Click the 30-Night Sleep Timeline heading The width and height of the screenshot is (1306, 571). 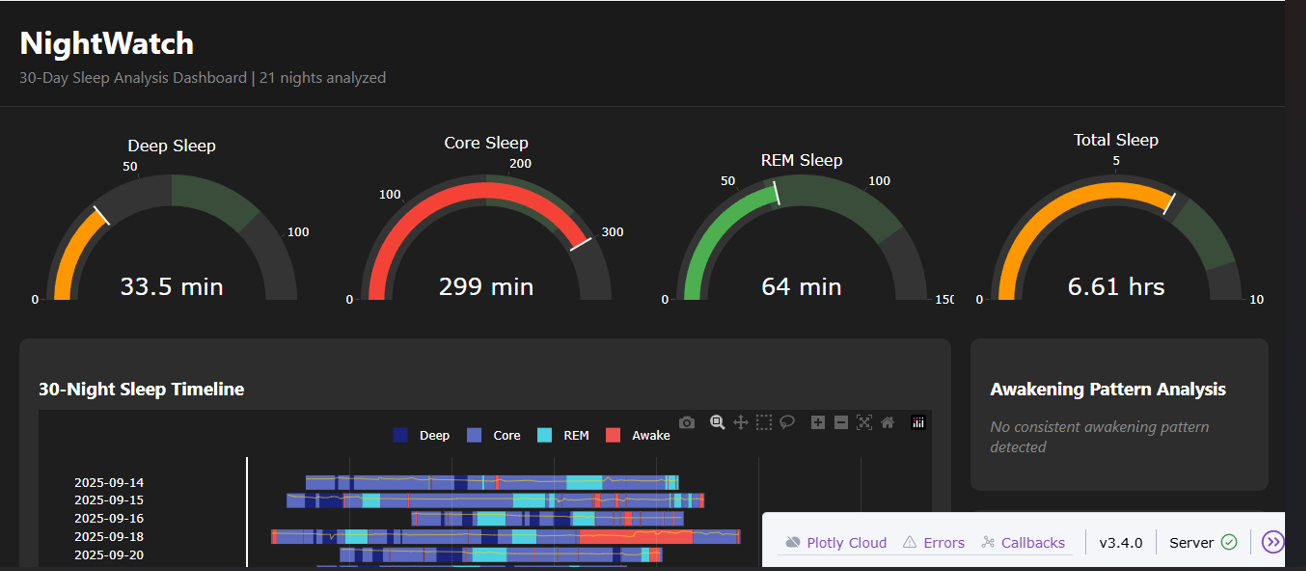(141, 389)
